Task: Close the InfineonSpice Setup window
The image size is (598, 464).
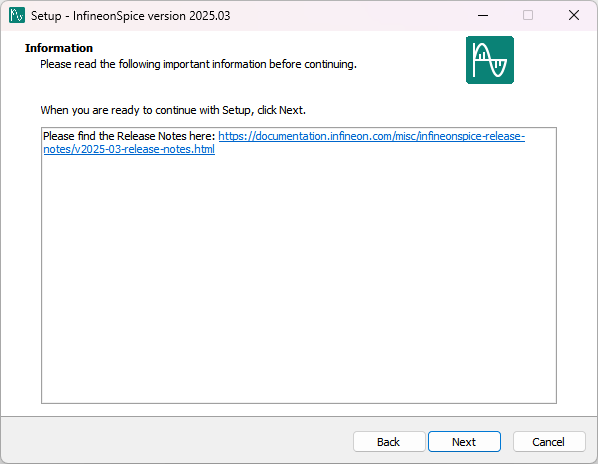Action: [x=574, y=15]
